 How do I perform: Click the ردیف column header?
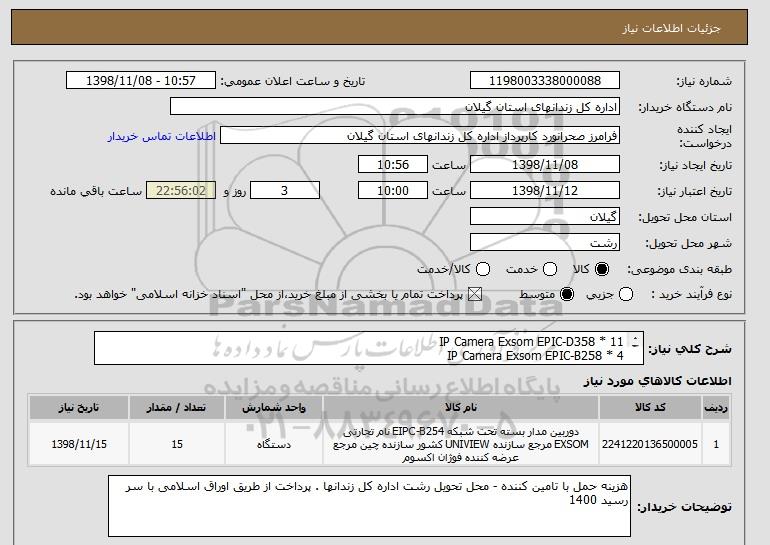tap(715, 408)
